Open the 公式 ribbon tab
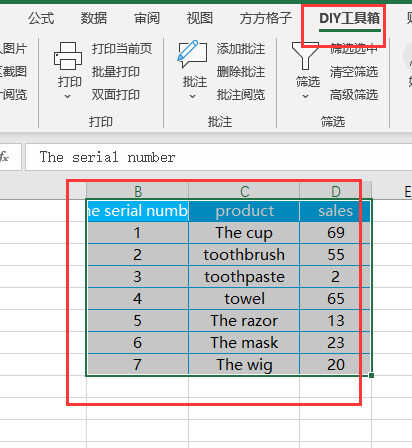The height and width of the screenshot is (448, 412). (x=41, y=18)
